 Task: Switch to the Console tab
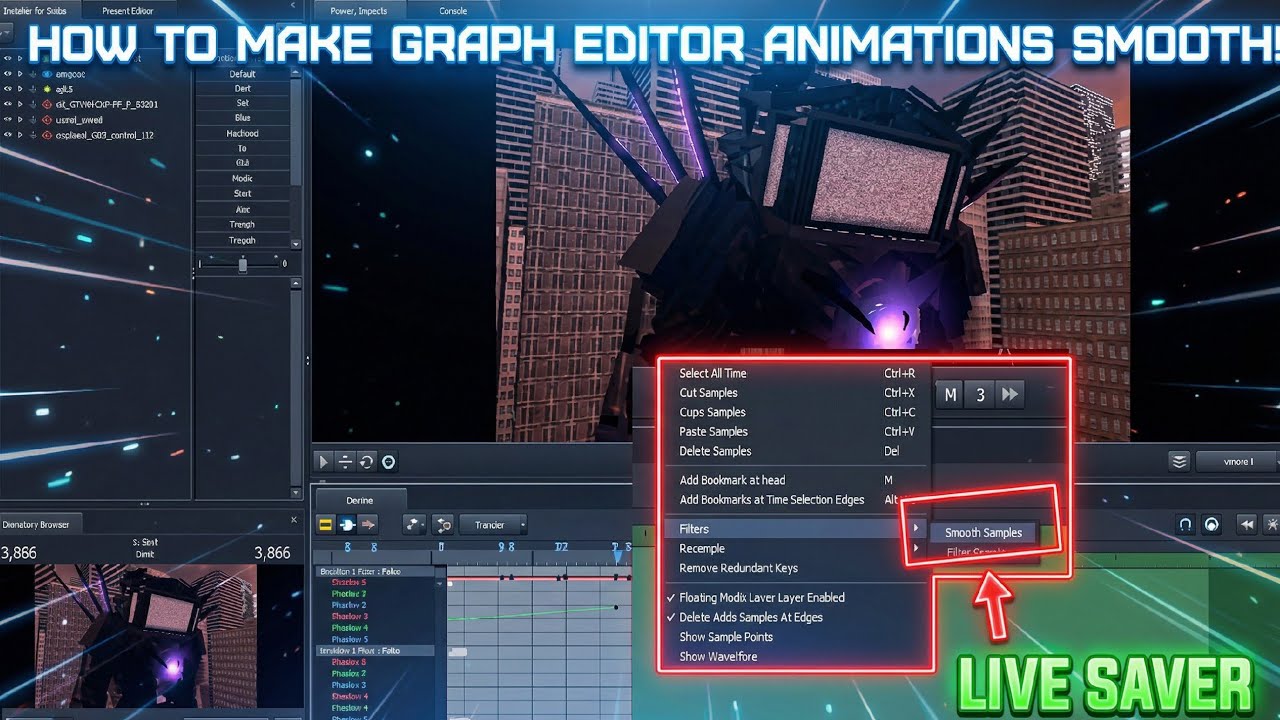pyautogui.click(x=453, y=11)
